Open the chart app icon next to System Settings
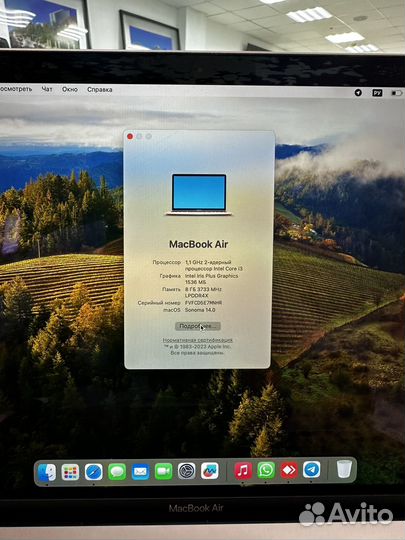The width and height of the screenshot is (405, 540). click(210, 471)
